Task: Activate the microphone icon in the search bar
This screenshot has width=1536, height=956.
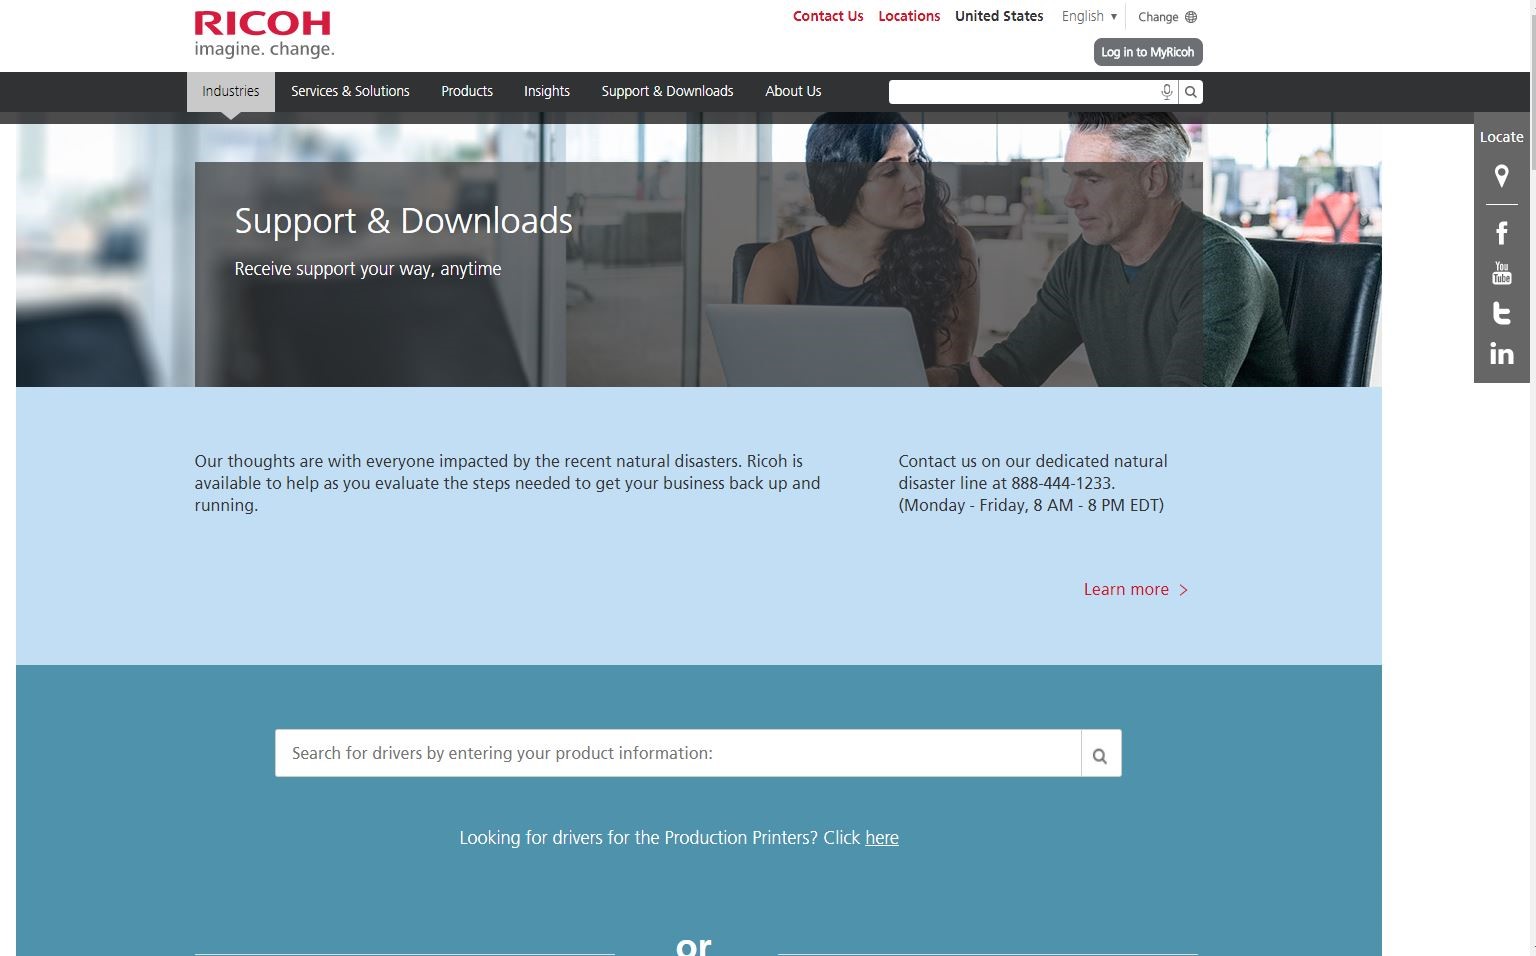Action: (1166, 91)
